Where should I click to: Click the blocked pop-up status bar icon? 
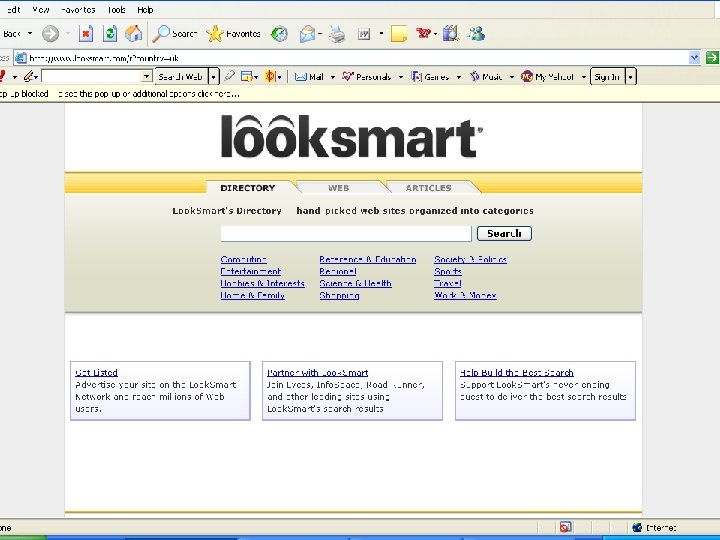pos(565,527)
